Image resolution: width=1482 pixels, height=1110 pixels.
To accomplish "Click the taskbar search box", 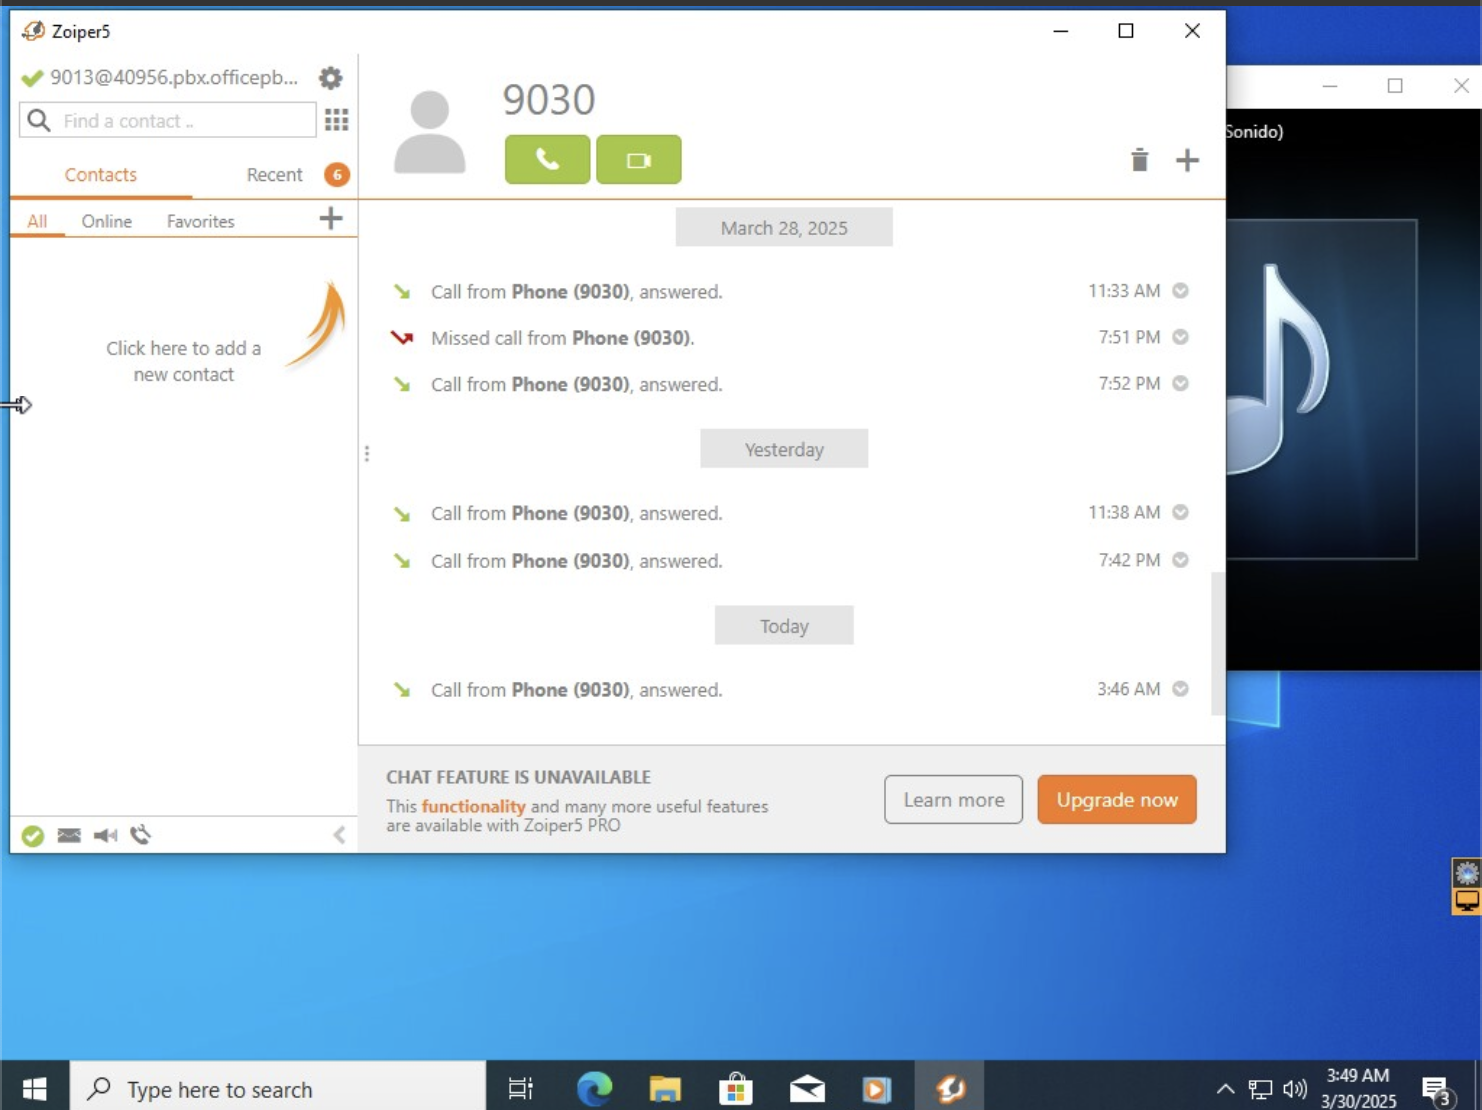I will [278, 1088].
